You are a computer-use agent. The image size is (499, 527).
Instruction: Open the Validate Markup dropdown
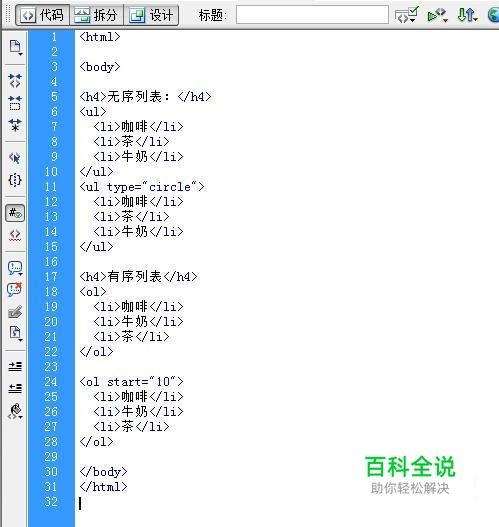tap(406, 15)
